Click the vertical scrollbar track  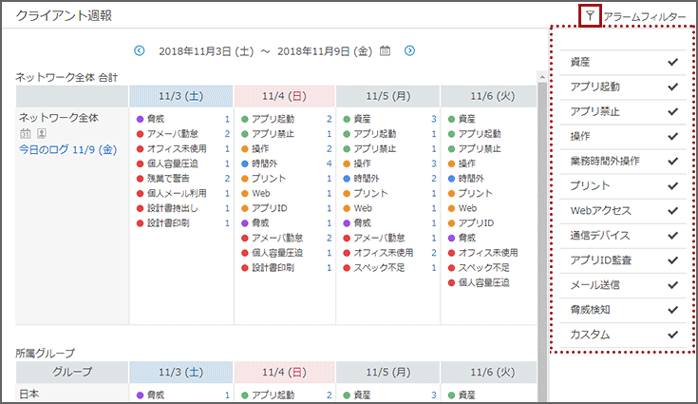[x=542, y=240]
